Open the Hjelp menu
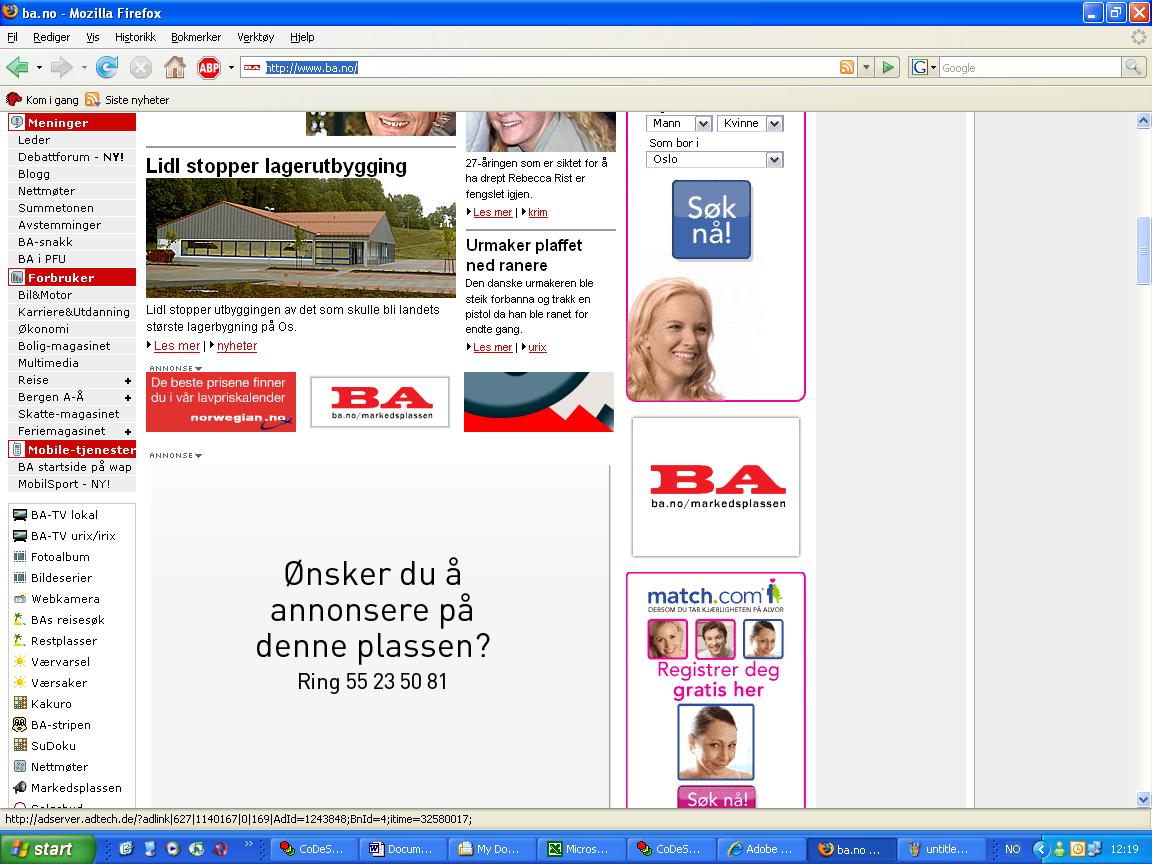 pos(302,37)
